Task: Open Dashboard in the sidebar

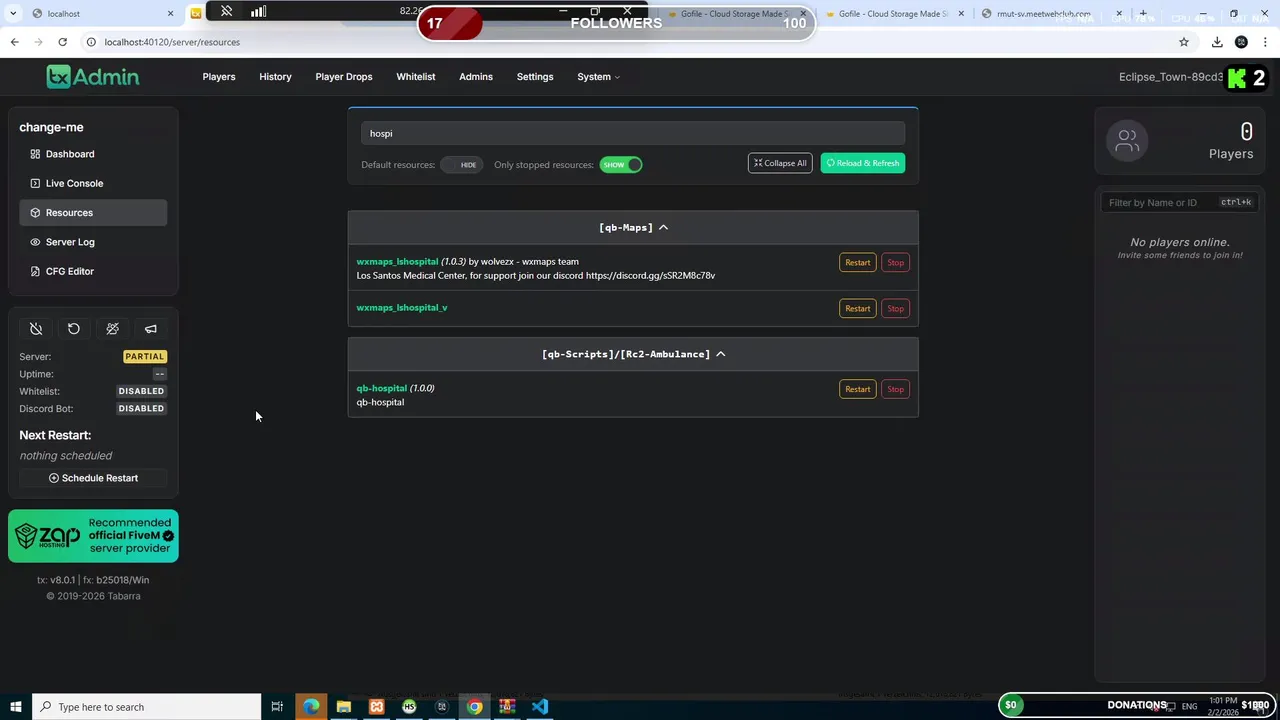Action: tap(93, 154)
